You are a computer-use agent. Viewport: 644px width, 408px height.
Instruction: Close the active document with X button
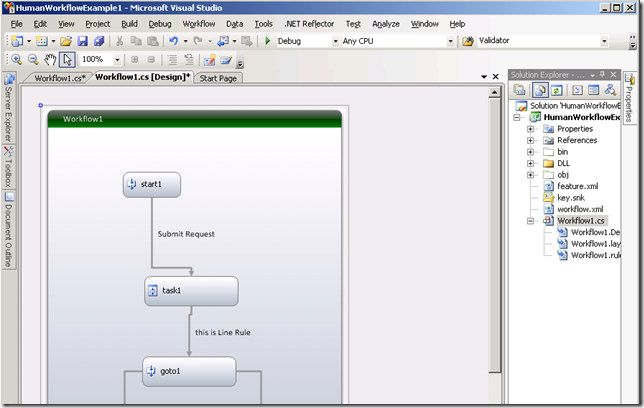coord(496,76)
